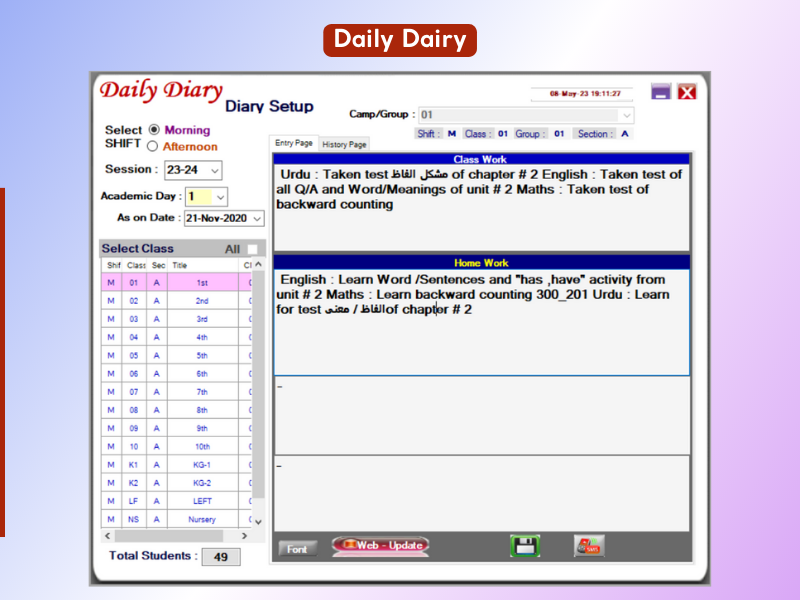800x600 pixels.
Task: Click inside the Home Work text area
Action: pyautogui.click(x=481, y=340)
